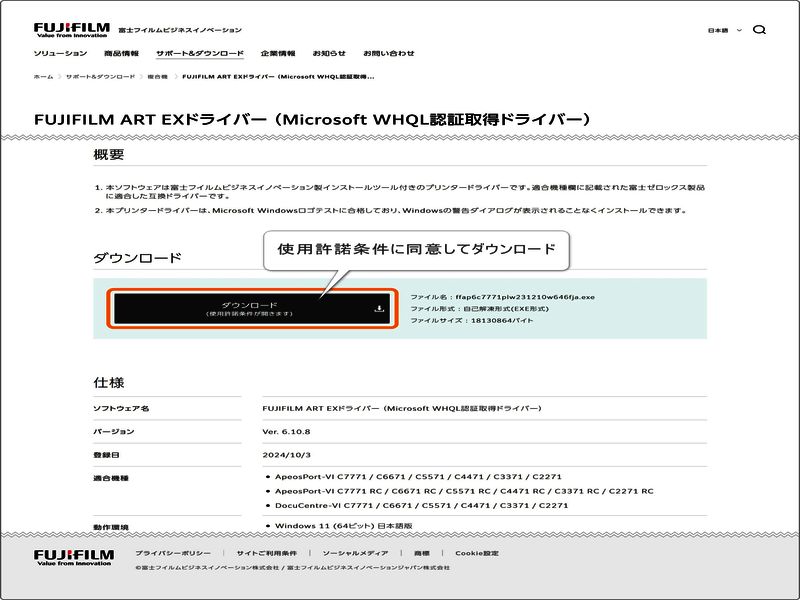Go to 複合機 breadcrumb link
Image resolution: width=800 pixels, height=600 pixels.
point(158,77)
